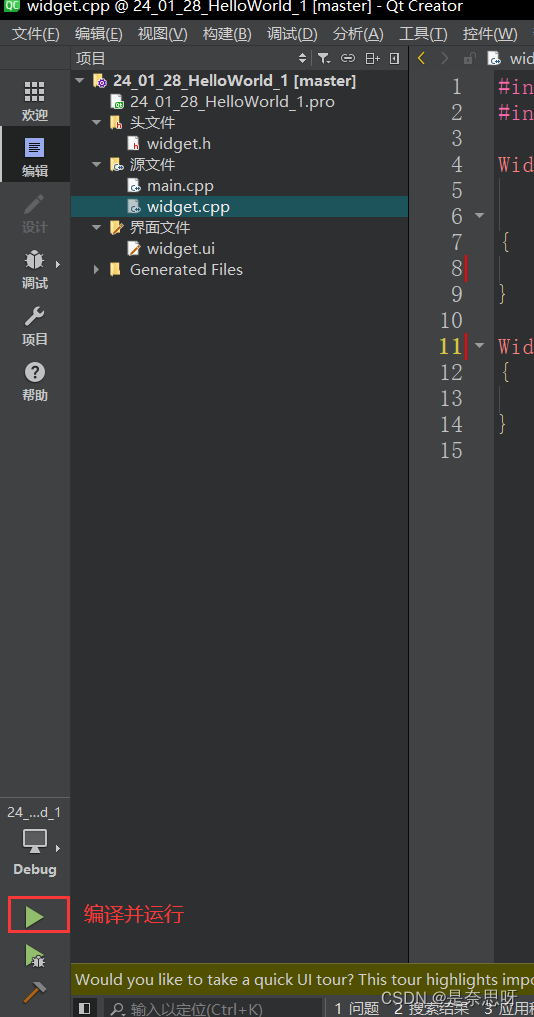Build project using the hammer icon
The image size is (534, 1017).
click(34, 992)
